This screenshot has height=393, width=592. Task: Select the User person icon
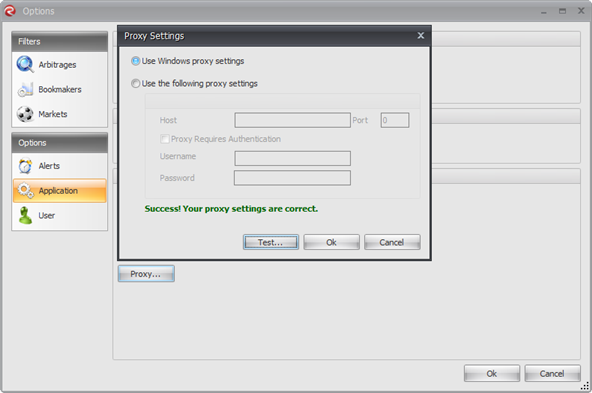tap(25, 215)
